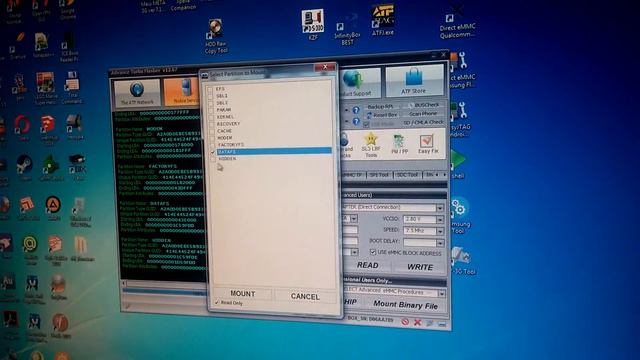Check the MODEM partition checkbox
The image size is (640, 360).
(212, 138)
